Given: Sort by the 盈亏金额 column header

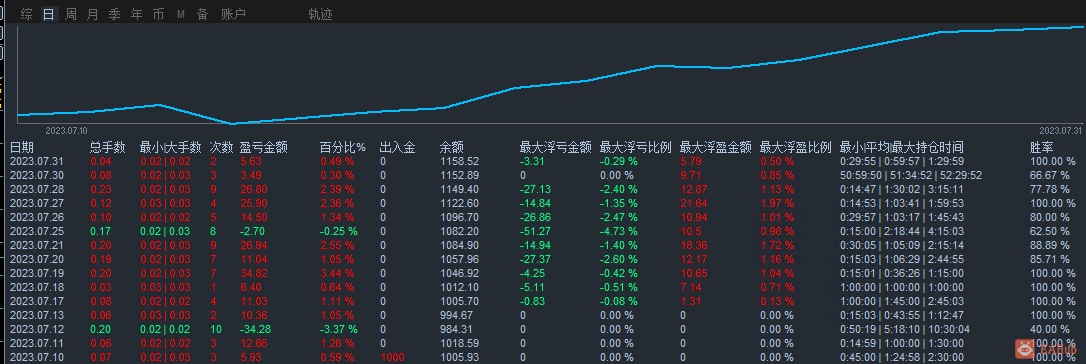Looking at the screenshot, I should click(x=263, y=147).
